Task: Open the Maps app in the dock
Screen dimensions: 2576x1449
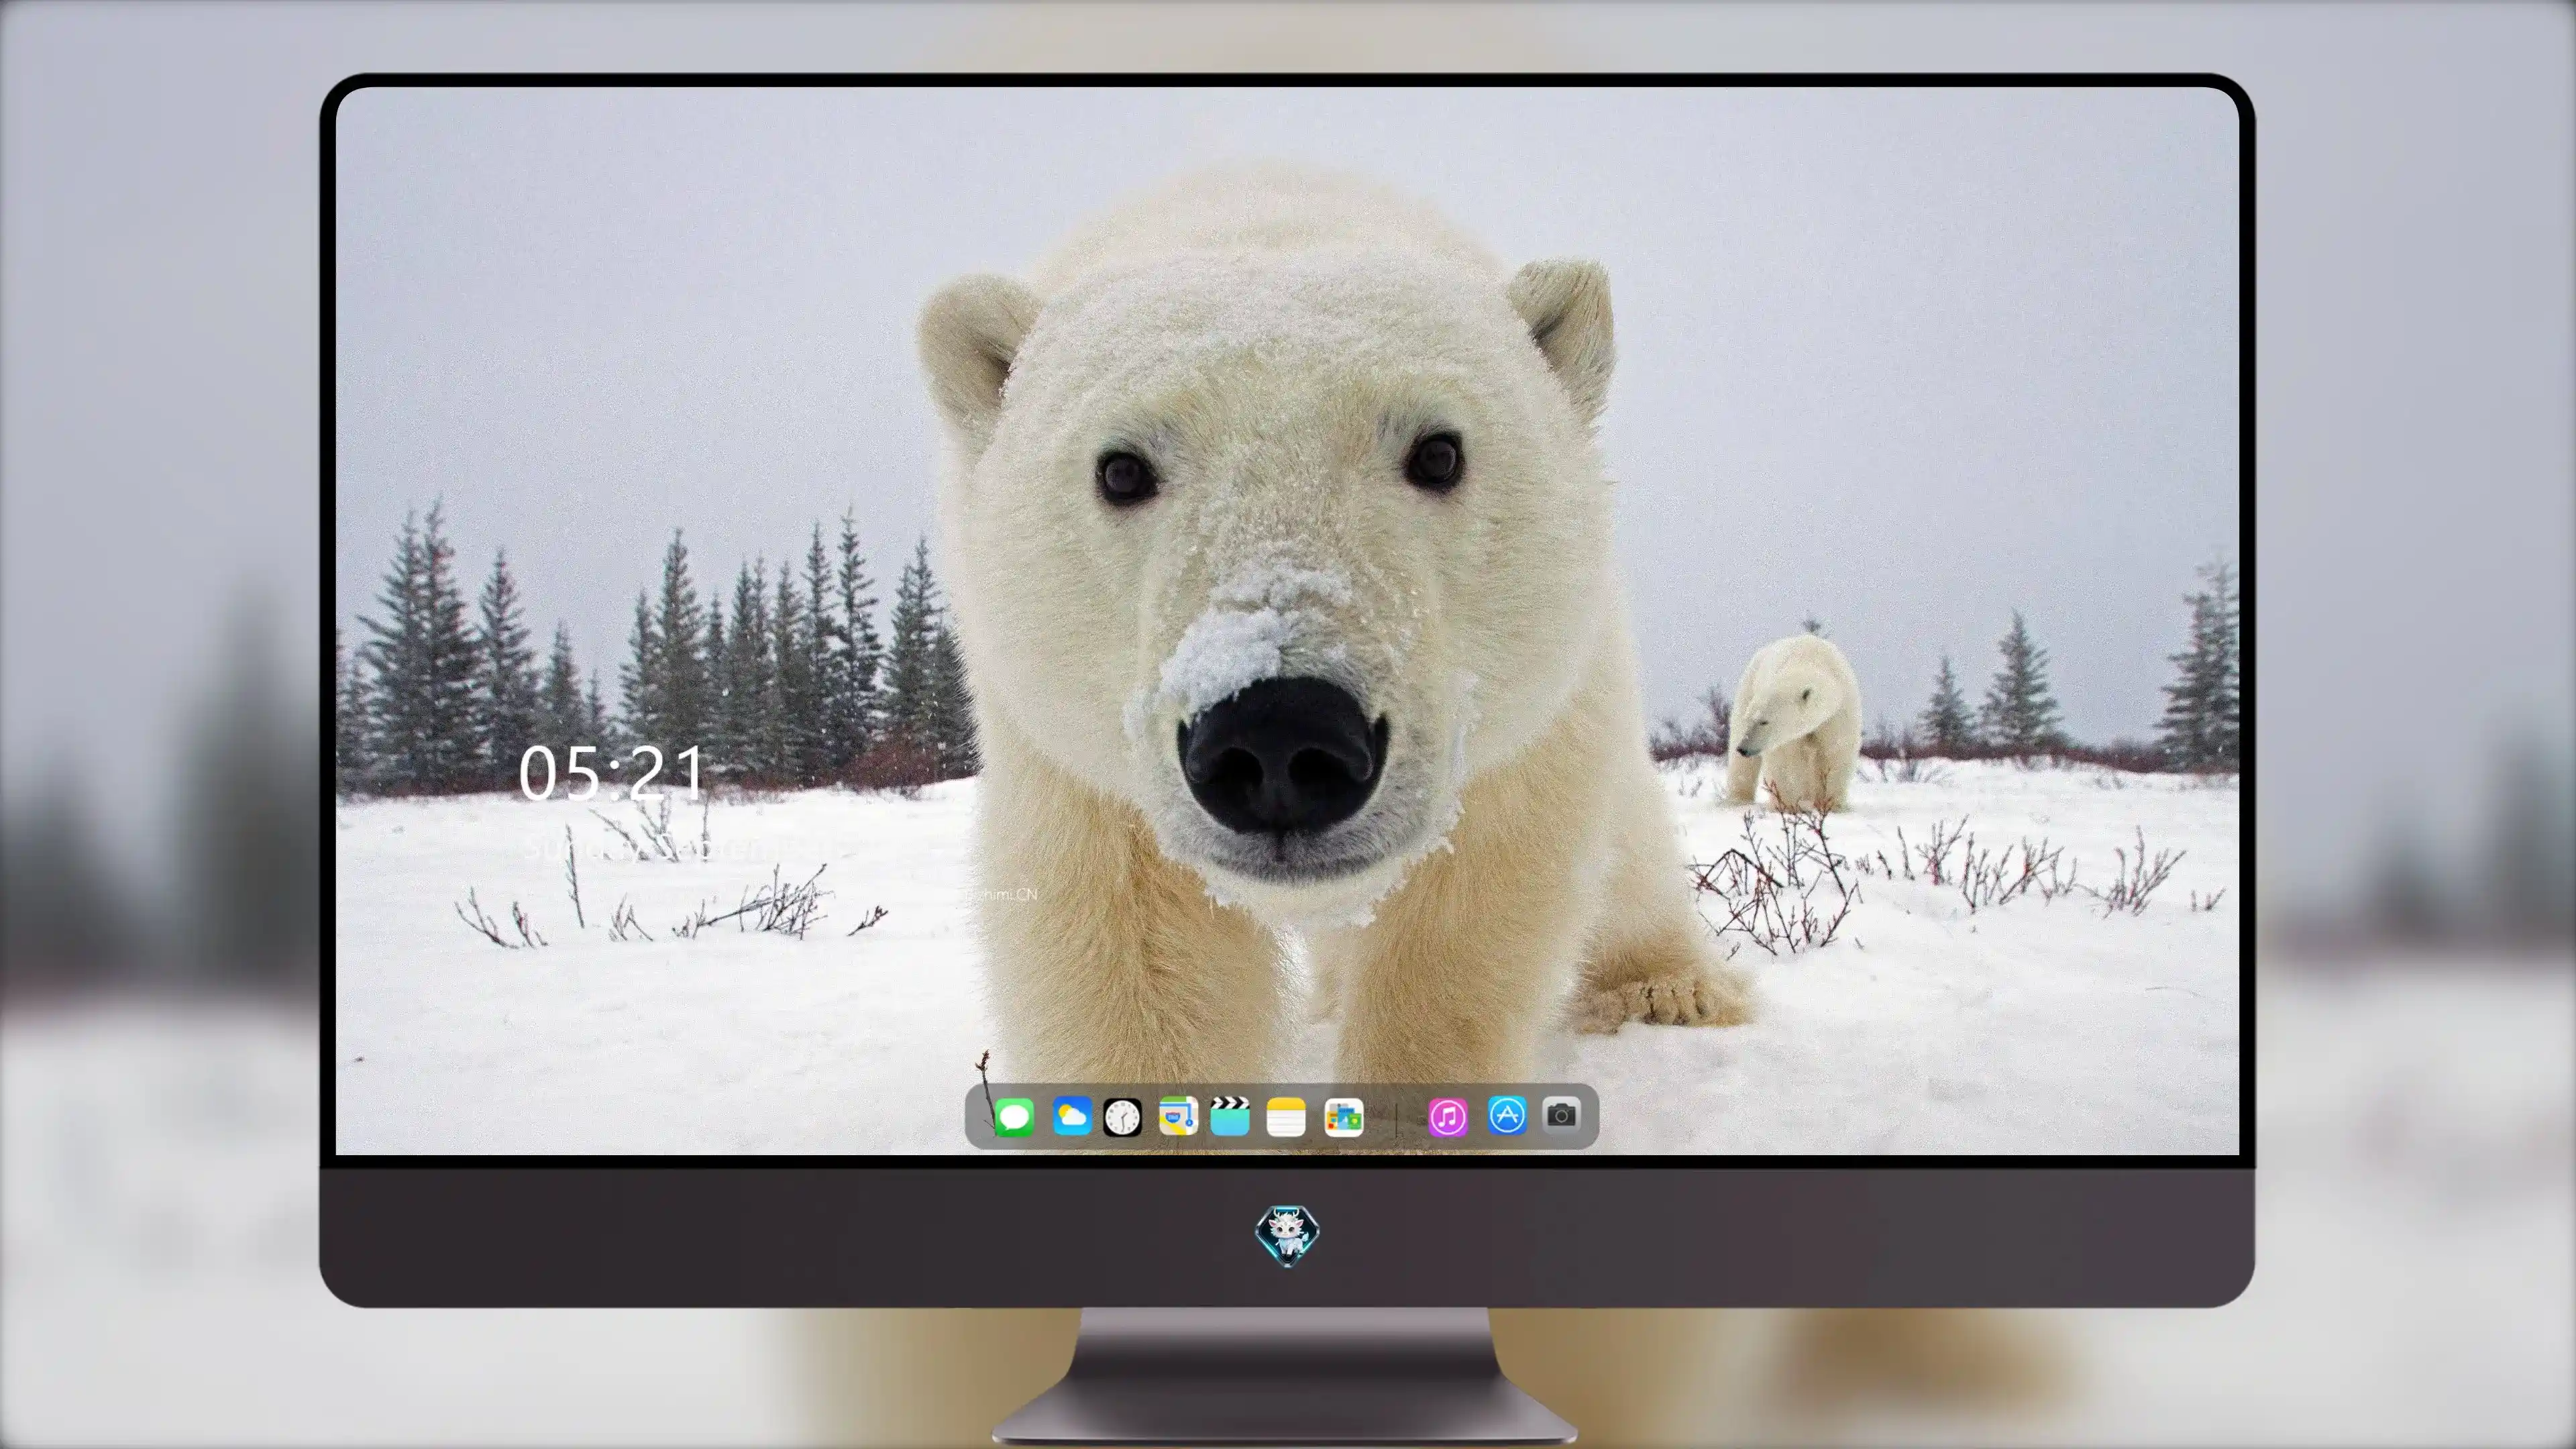Action: click(x=1178, y=1116)
